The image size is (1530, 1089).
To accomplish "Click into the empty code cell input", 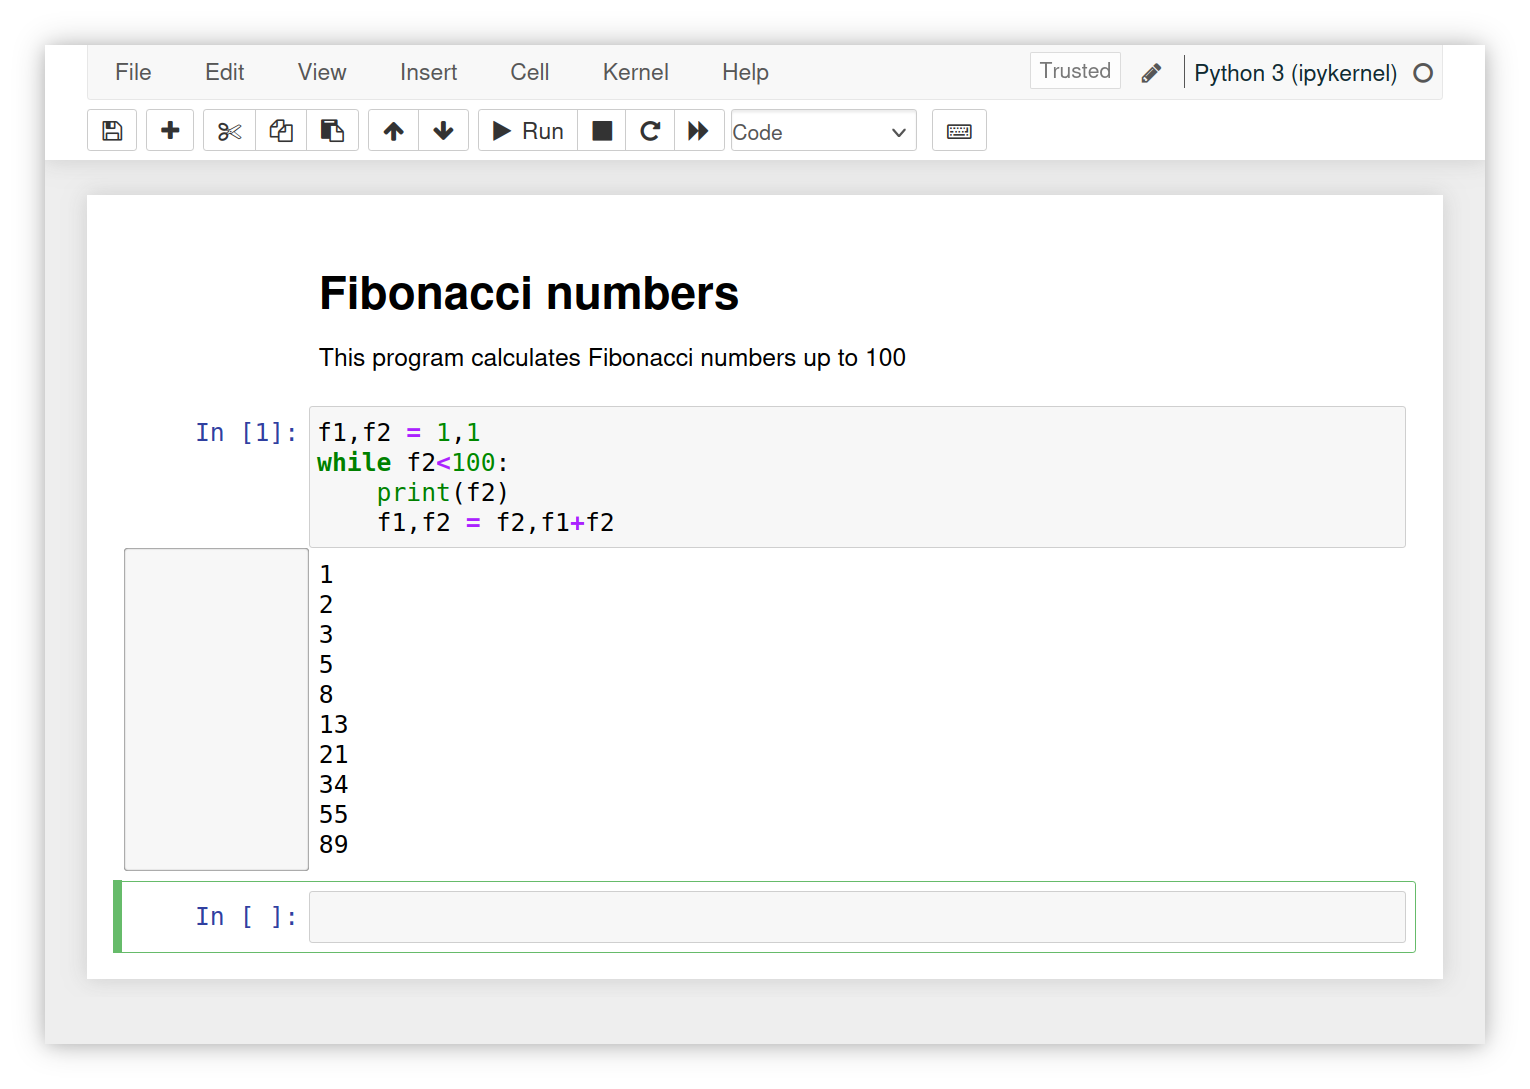I will tap(856, 917).
